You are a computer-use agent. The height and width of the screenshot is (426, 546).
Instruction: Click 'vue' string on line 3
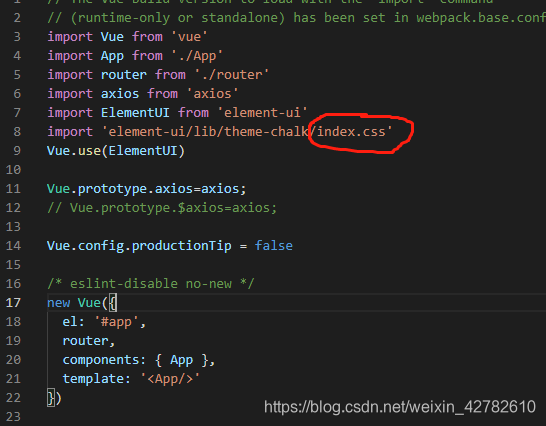190,37
